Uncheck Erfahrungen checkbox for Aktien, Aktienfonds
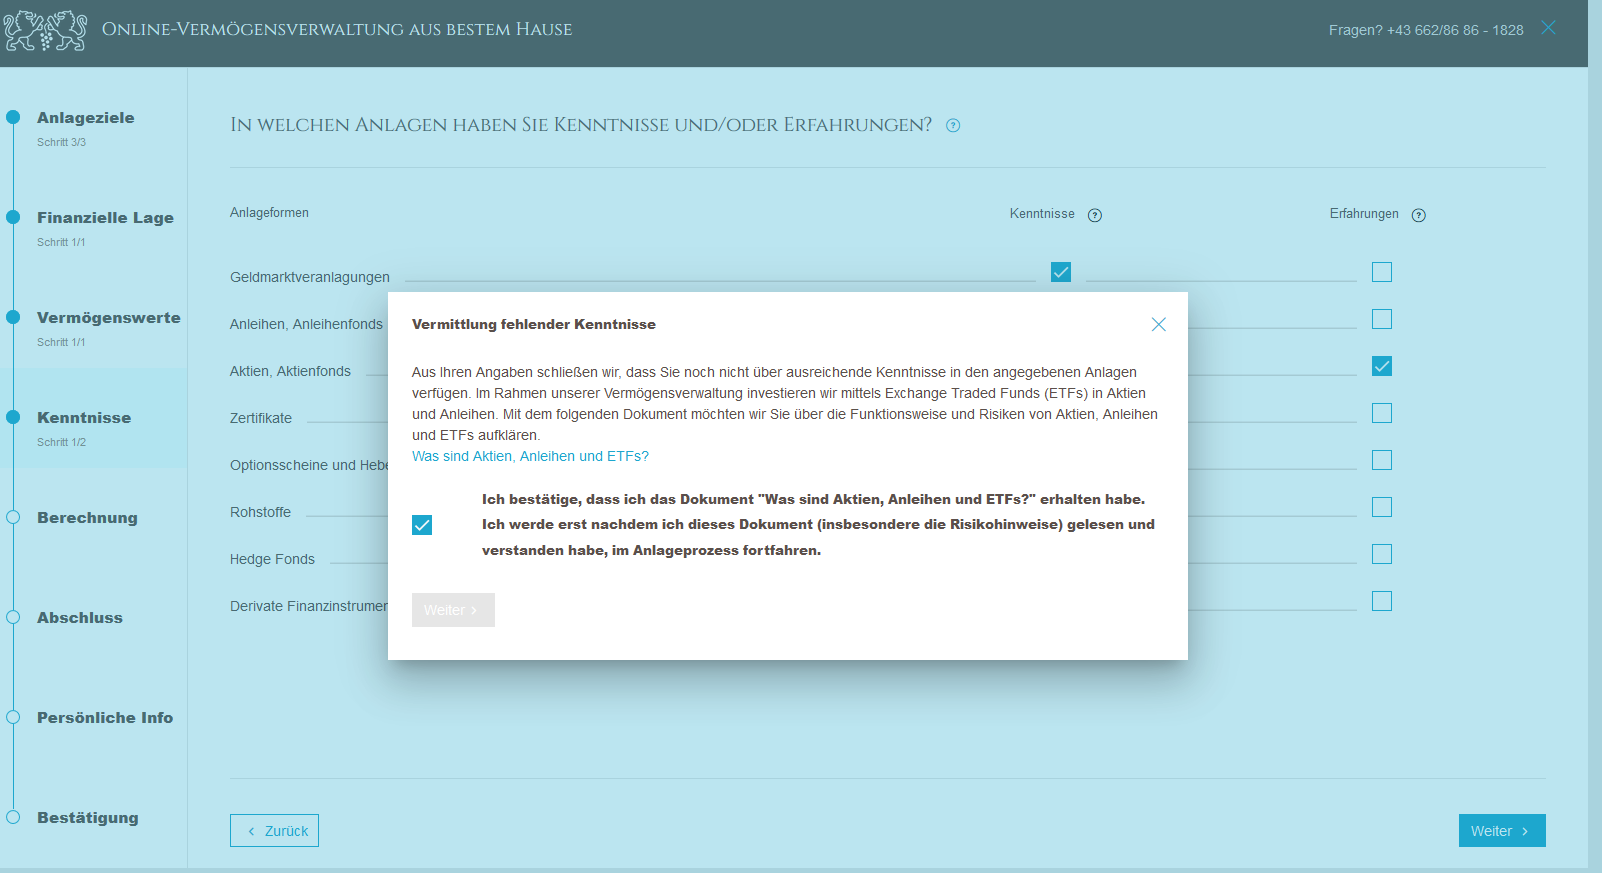Viewport: 1602px width, 873px height. (x=1382, y=366)
